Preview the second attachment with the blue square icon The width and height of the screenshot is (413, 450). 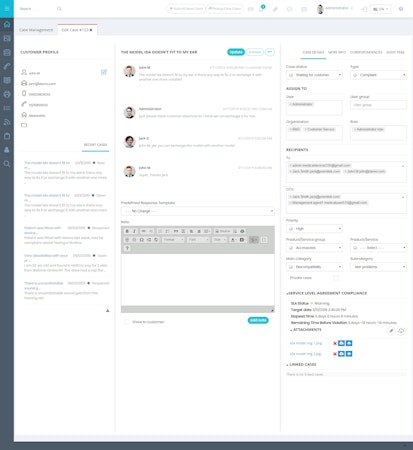[349, 354]
